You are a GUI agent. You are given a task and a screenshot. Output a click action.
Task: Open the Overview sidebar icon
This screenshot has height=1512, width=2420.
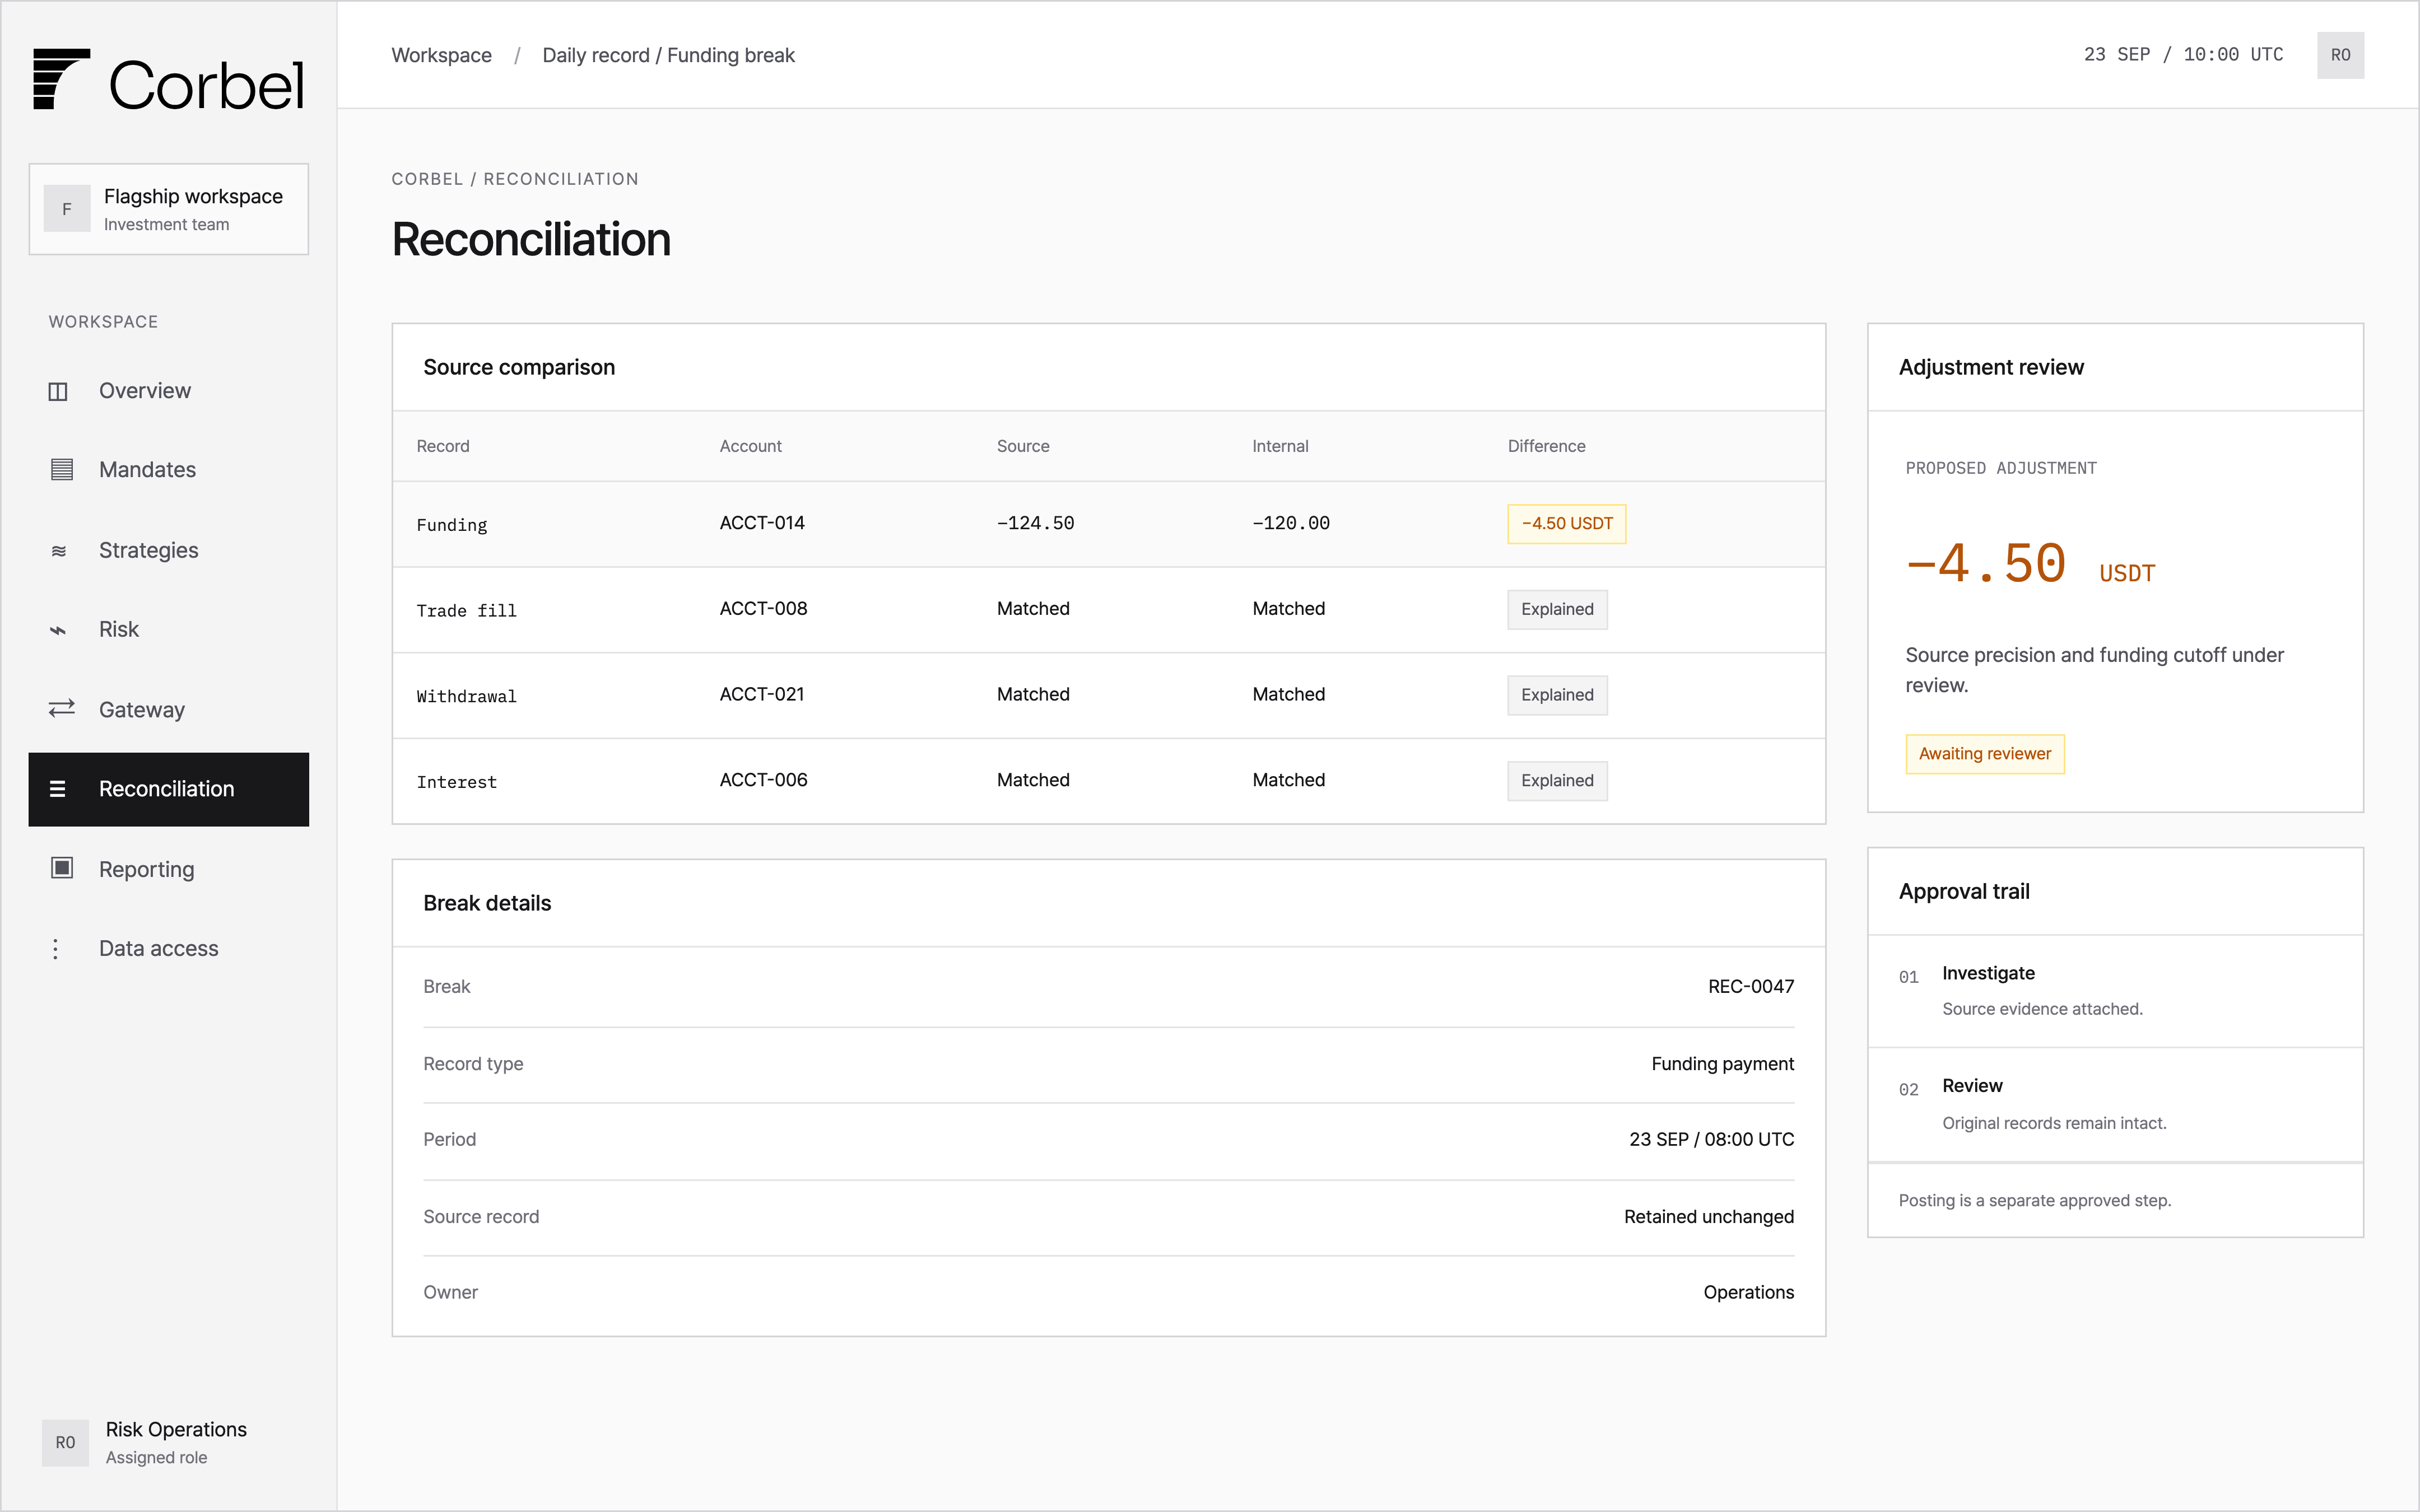pos(58,391)
